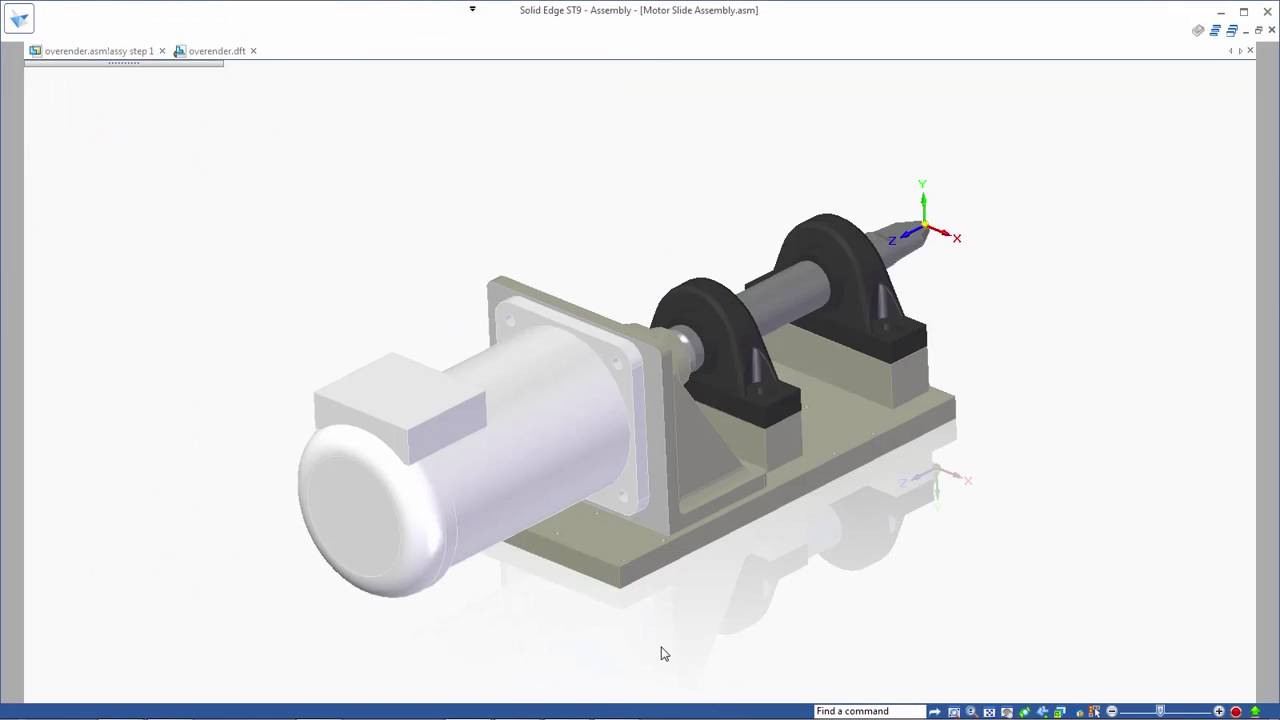Click the zoom slider handle
Image resolution: width=1280 pixels, height=720 pixels.
click(x=1160, y=712)
